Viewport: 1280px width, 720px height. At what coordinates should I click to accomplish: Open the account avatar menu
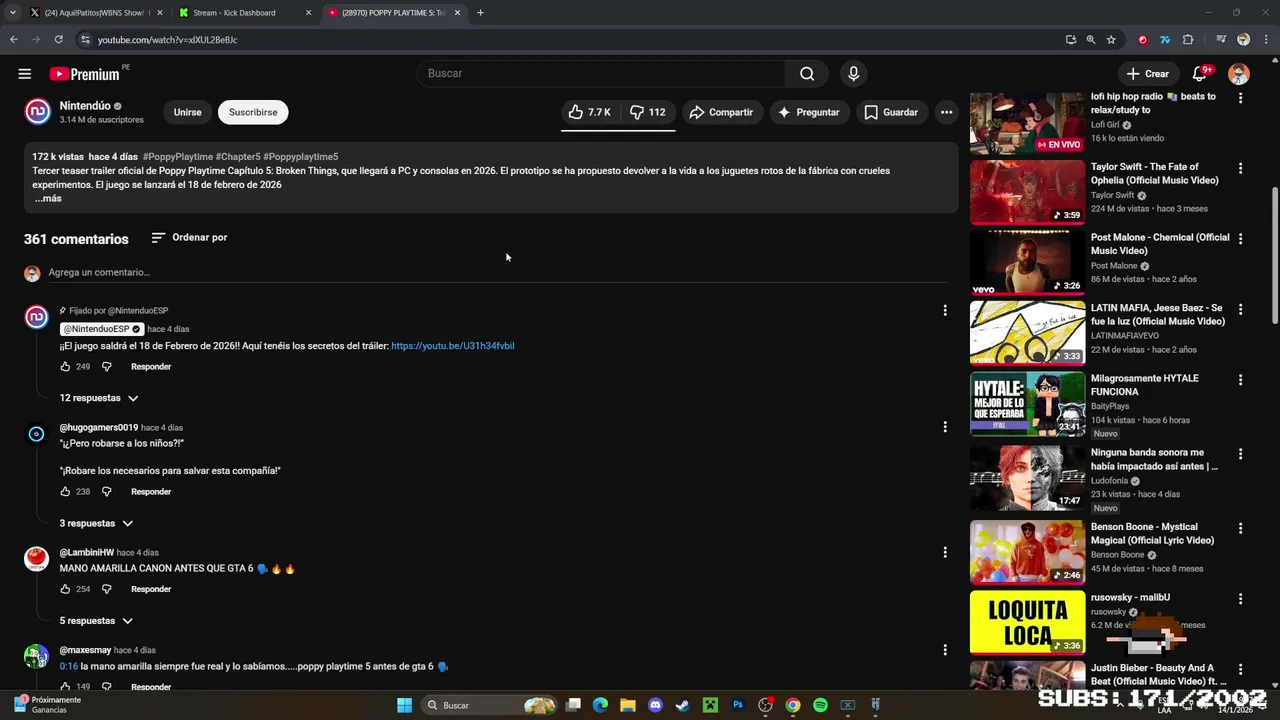point(1239,74)
